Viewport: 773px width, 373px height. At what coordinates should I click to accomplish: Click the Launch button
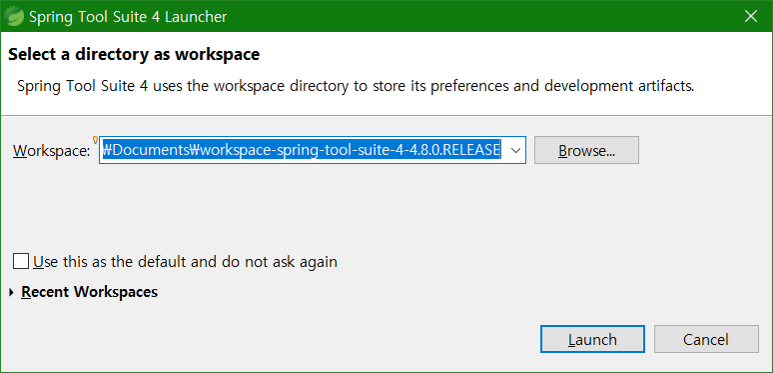(x=592, y=339)
